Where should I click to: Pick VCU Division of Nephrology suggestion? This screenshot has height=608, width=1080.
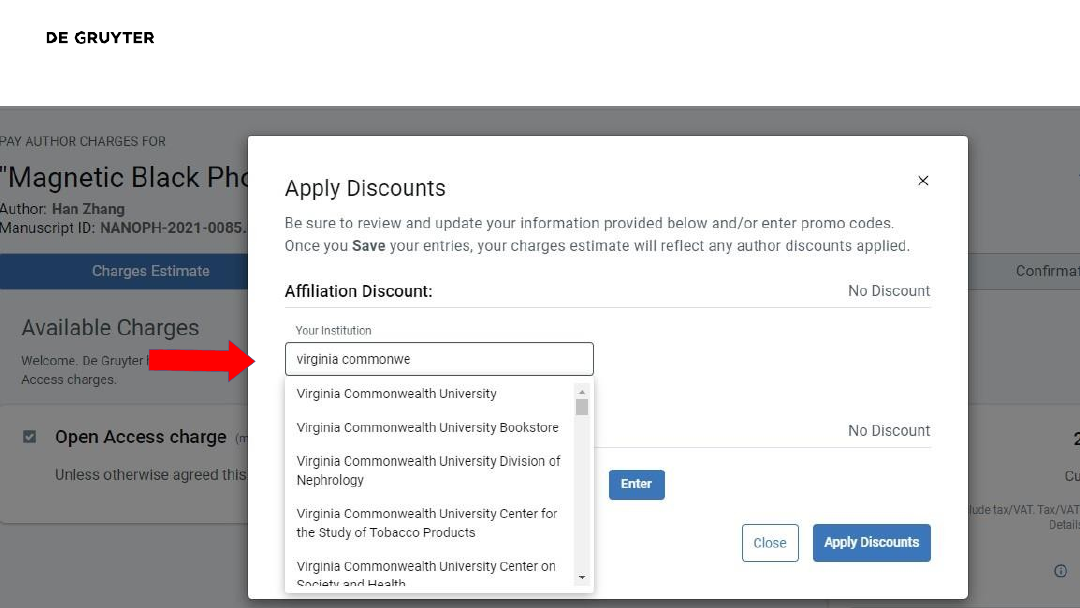(x=428, y=470)
